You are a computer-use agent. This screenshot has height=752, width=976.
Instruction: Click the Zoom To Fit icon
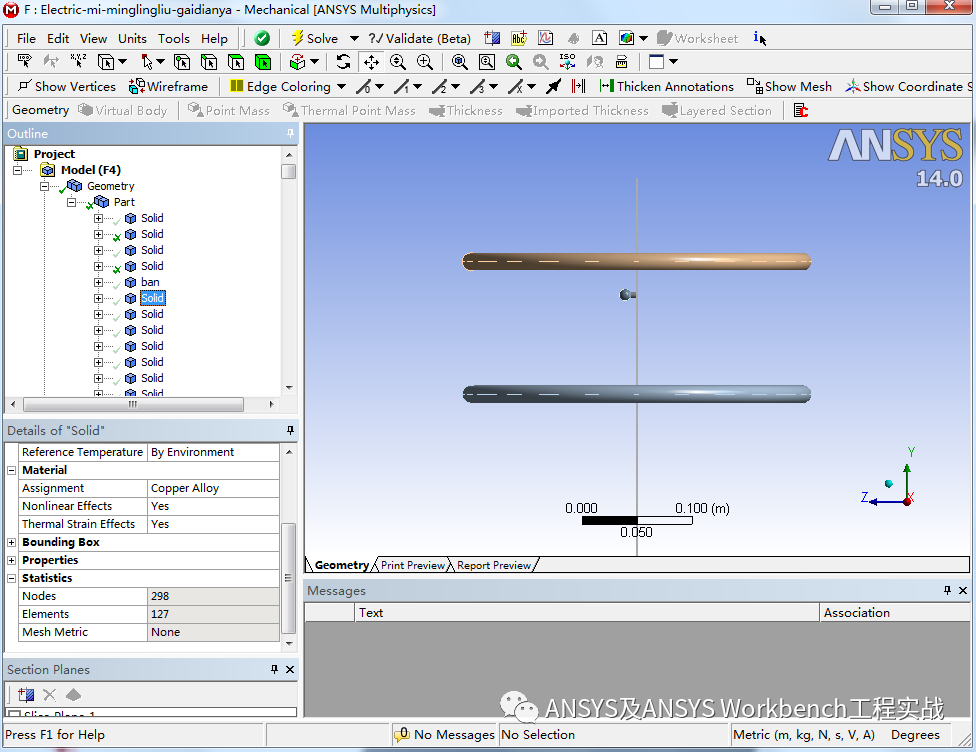pyautogui.click(x=459, y=62)
